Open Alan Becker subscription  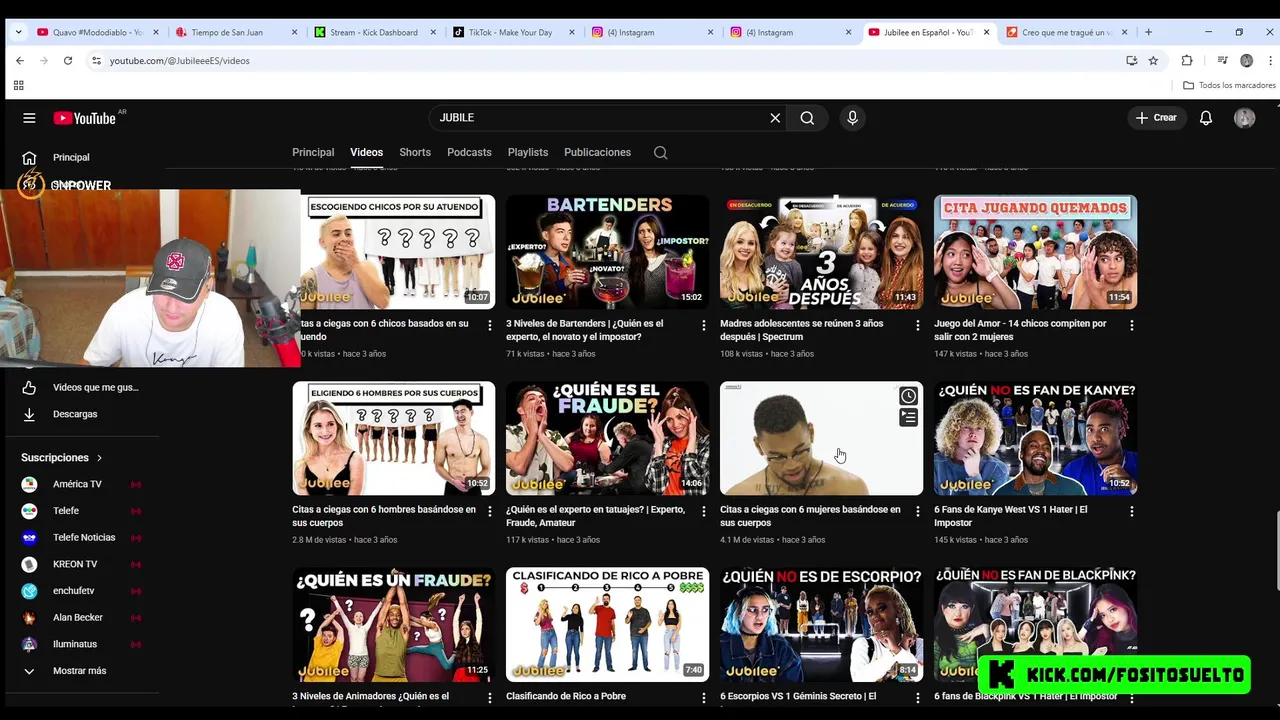[80, 618]
